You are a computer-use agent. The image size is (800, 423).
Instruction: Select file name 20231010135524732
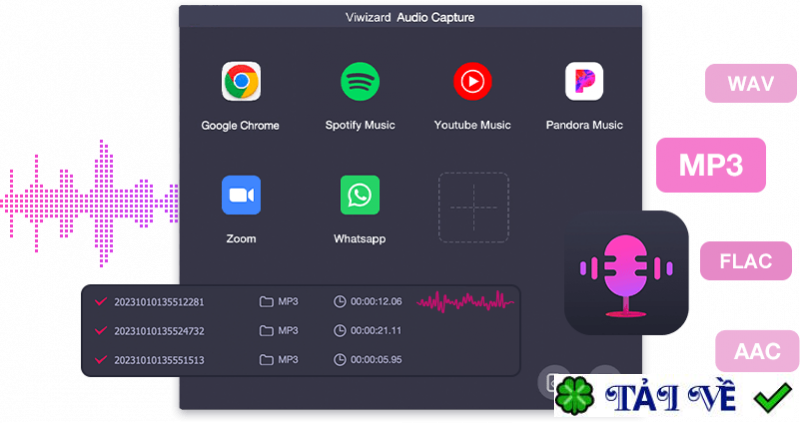pyautogui.click(x=159, y=331)
